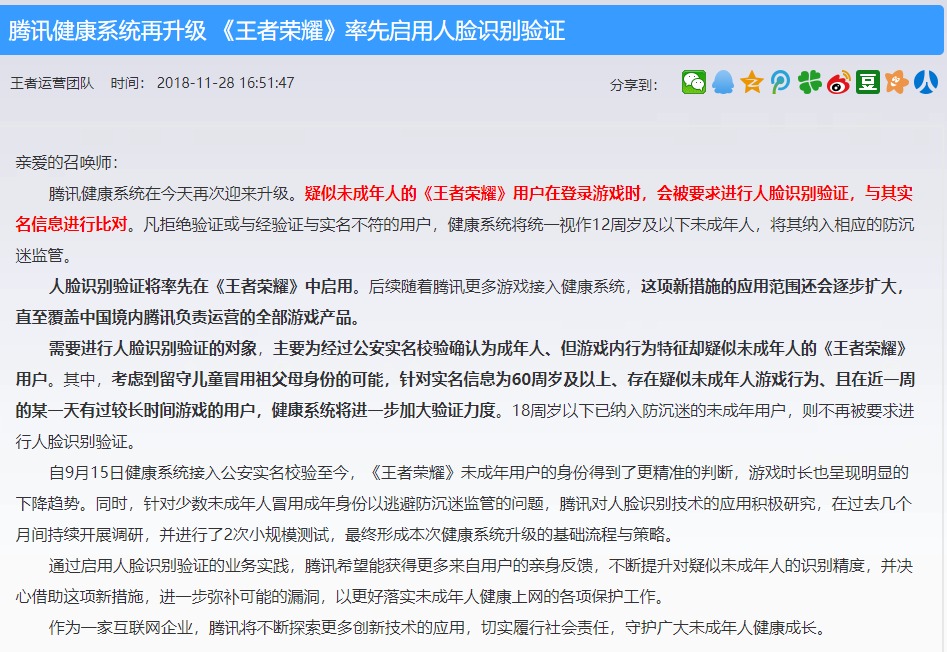Click the closing paragraph starting 作为一家互联网企业

click(437, 628)
